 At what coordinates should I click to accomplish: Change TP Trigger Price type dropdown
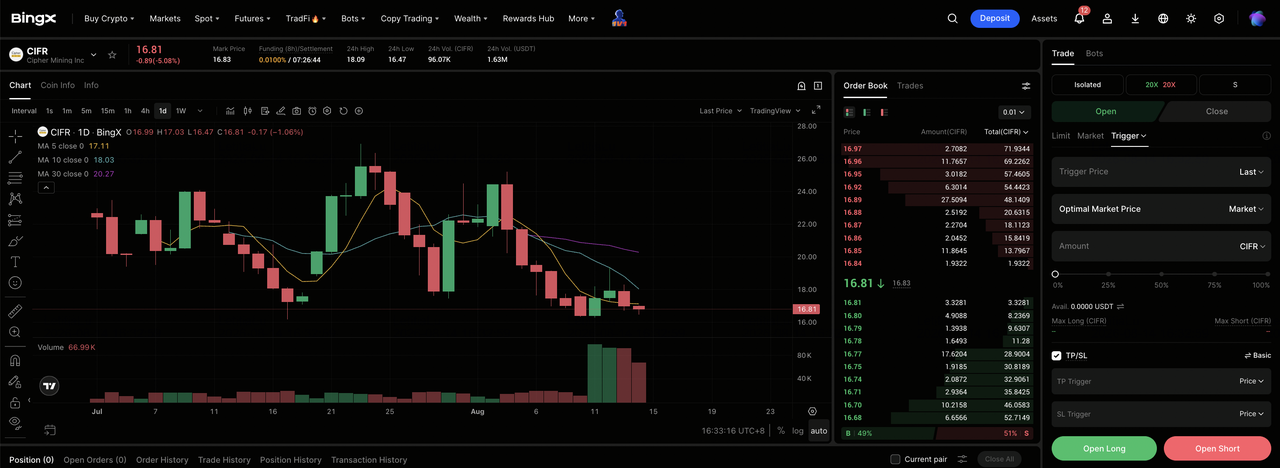(x=1252, y=381)
